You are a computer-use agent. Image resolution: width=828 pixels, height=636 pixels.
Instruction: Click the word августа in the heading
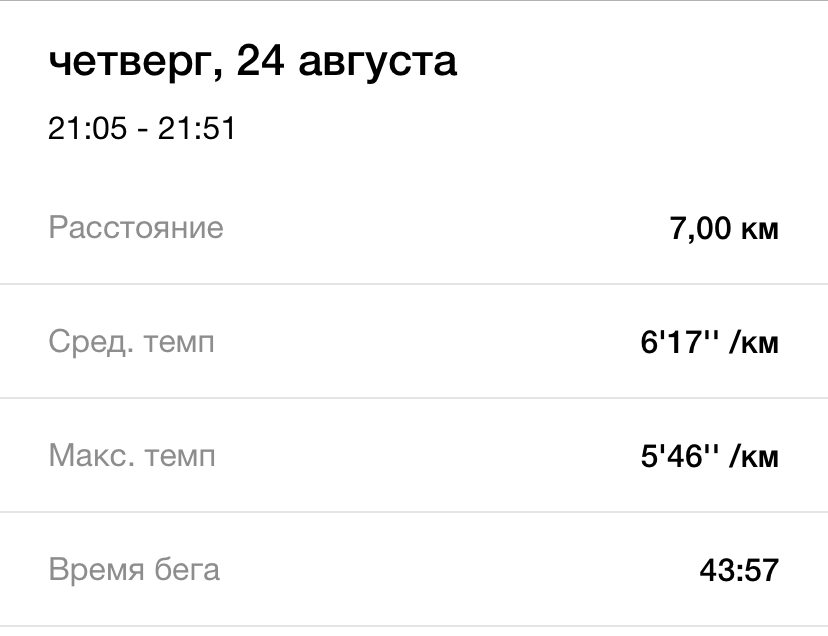click(x=378, y=64)
